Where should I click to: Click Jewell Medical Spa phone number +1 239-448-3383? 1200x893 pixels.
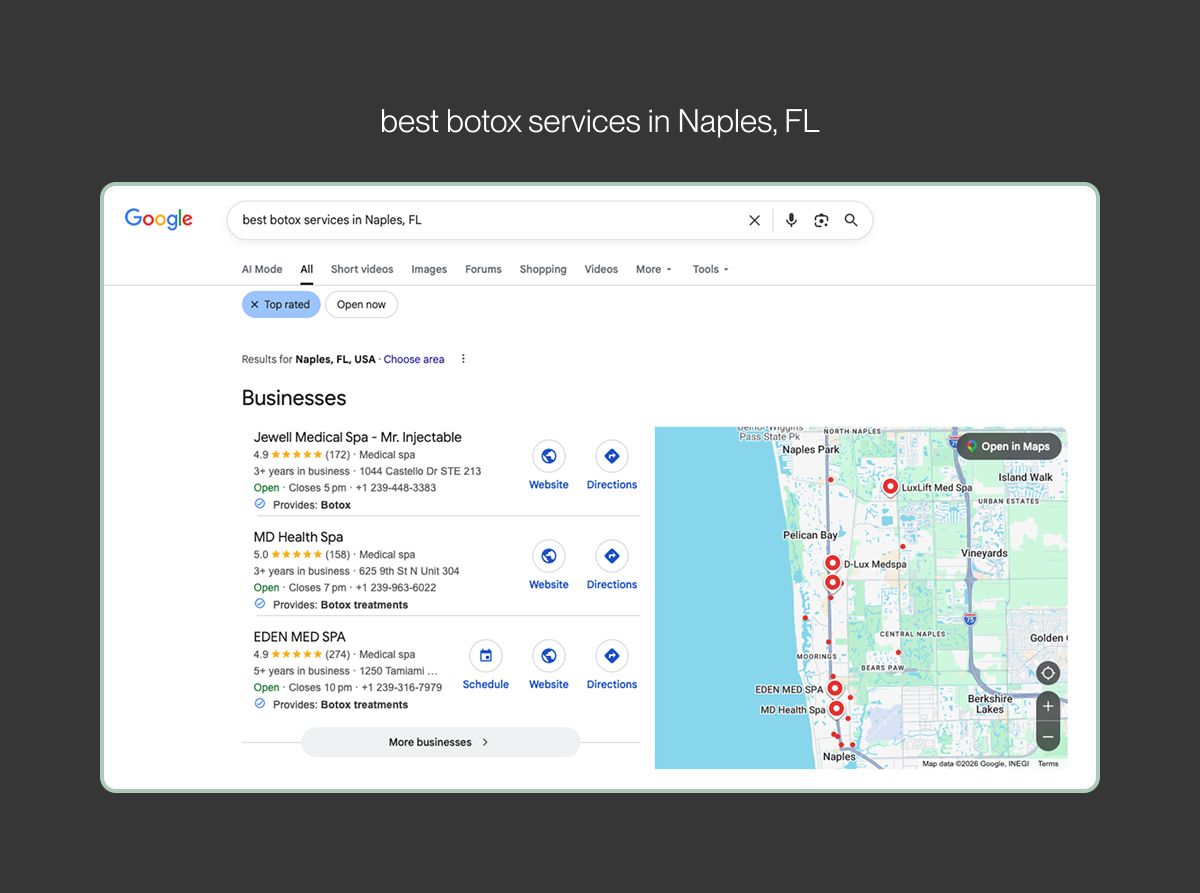[x=397, y=488]
